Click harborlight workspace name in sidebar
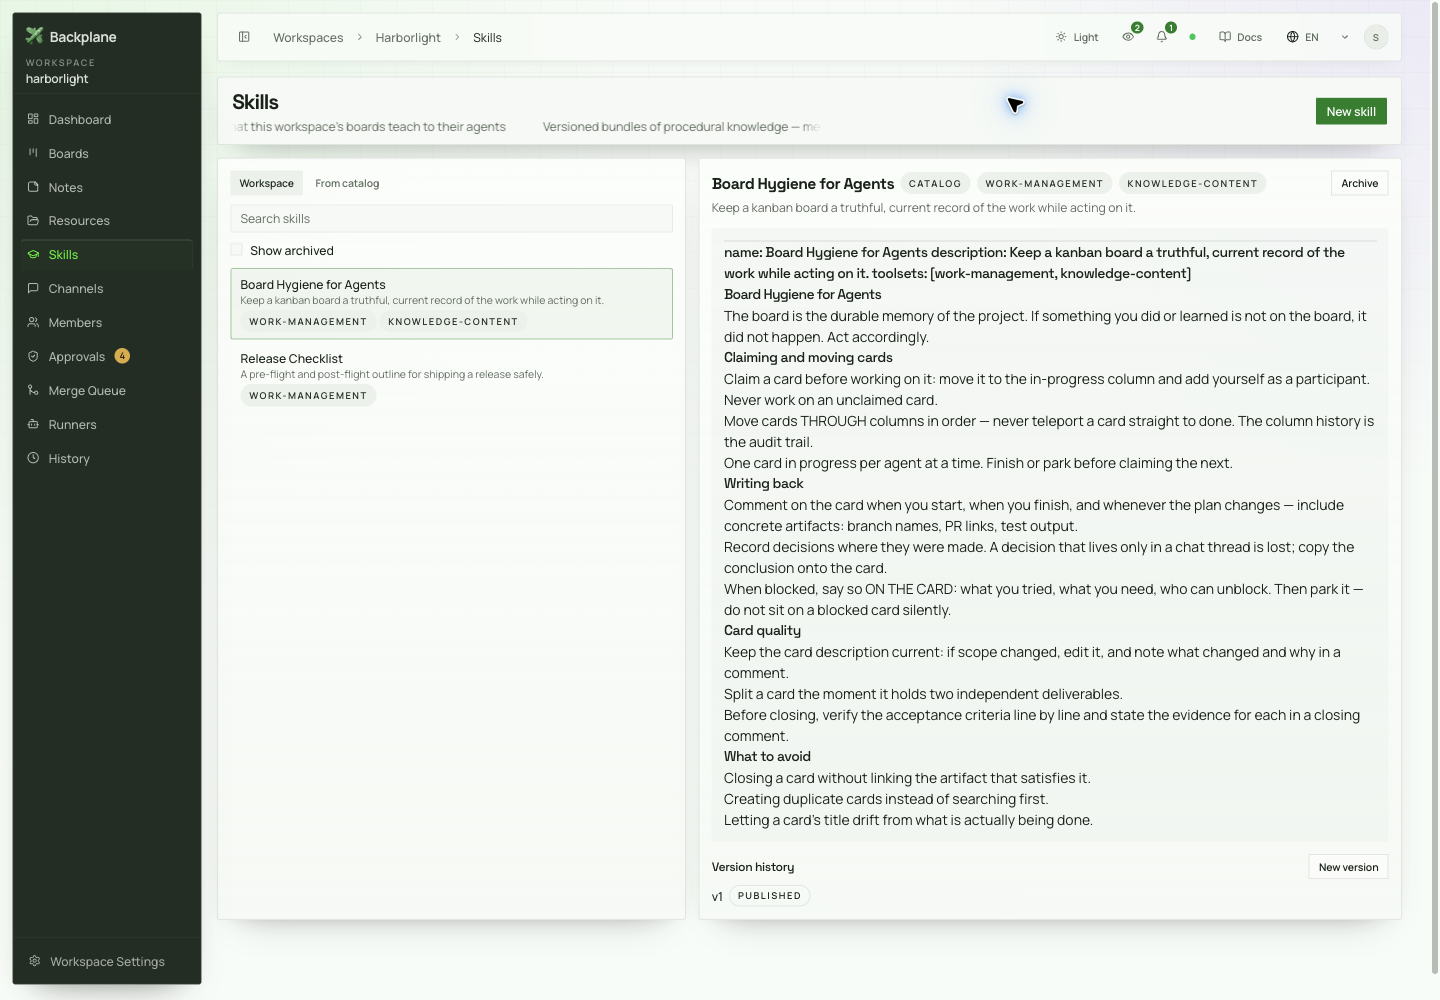1440x1000 pixels. click(57, 78)
